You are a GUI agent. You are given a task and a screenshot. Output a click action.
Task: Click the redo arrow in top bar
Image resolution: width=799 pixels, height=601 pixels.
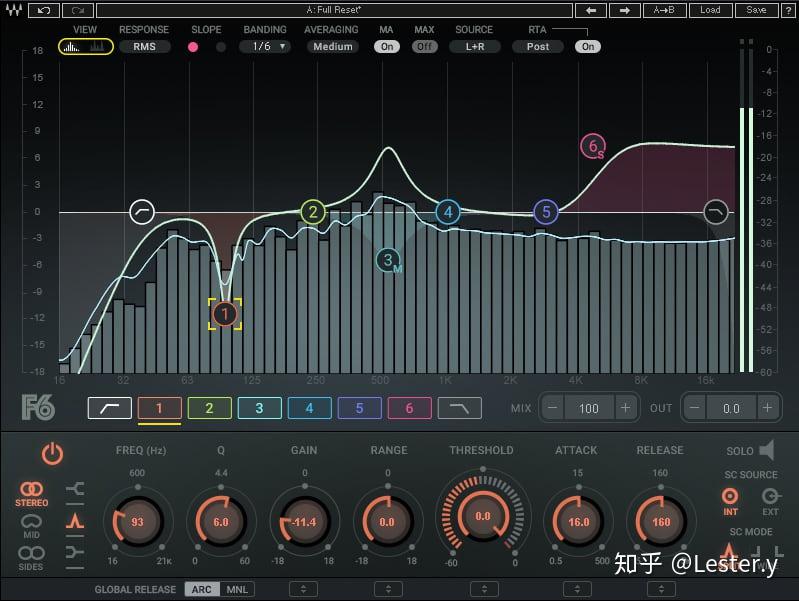point(78,10)
